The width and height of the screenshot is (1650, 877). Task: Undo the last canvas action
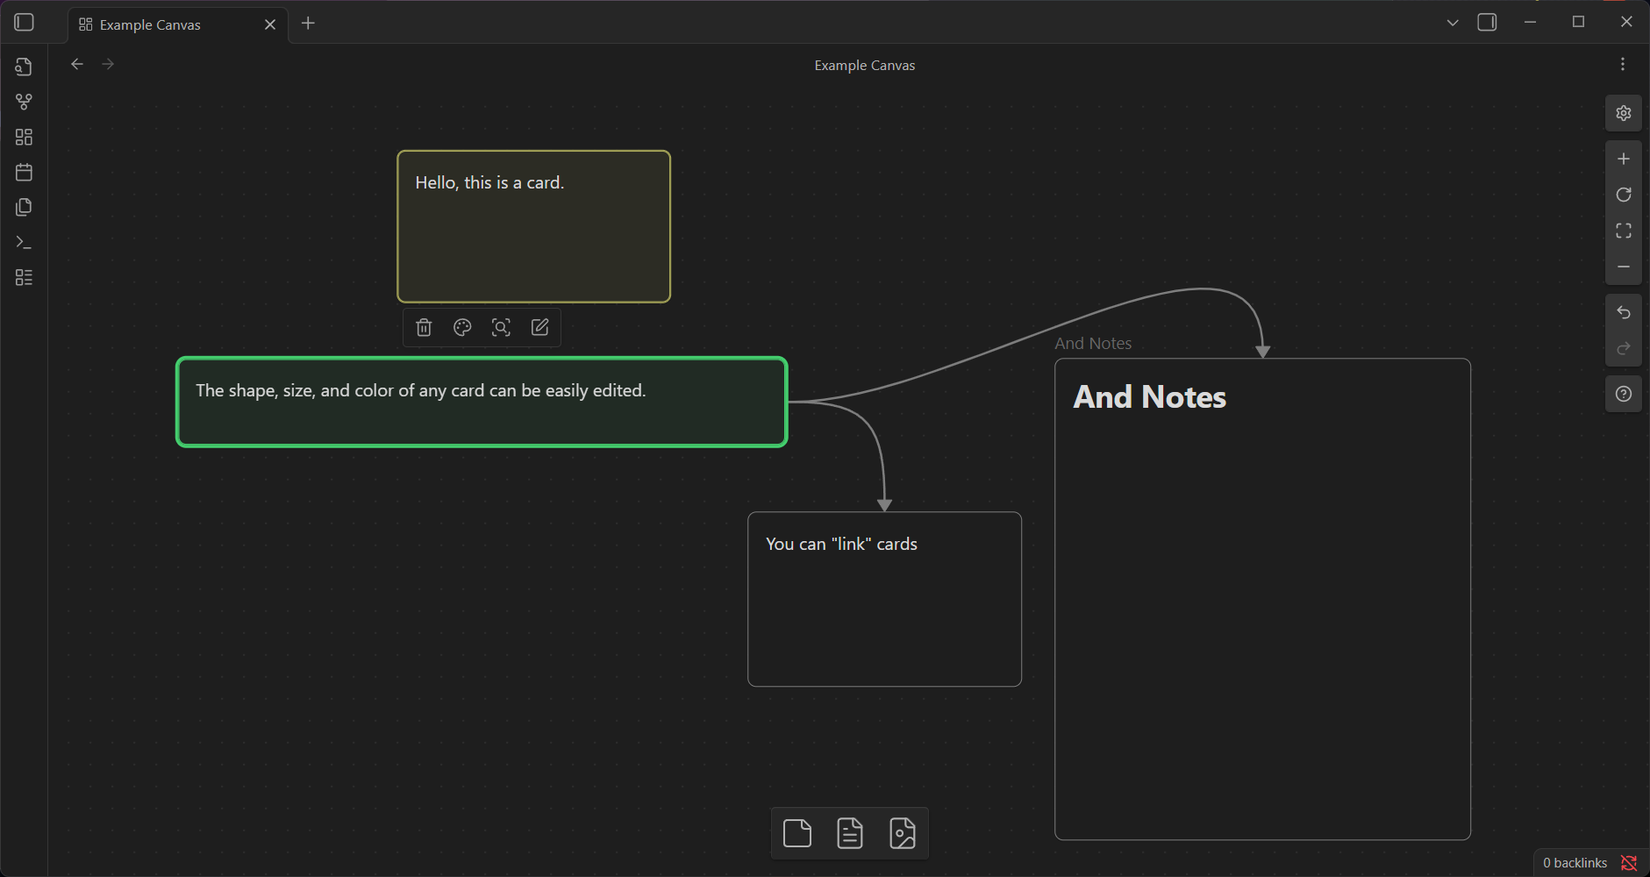tap(1623, 313)
